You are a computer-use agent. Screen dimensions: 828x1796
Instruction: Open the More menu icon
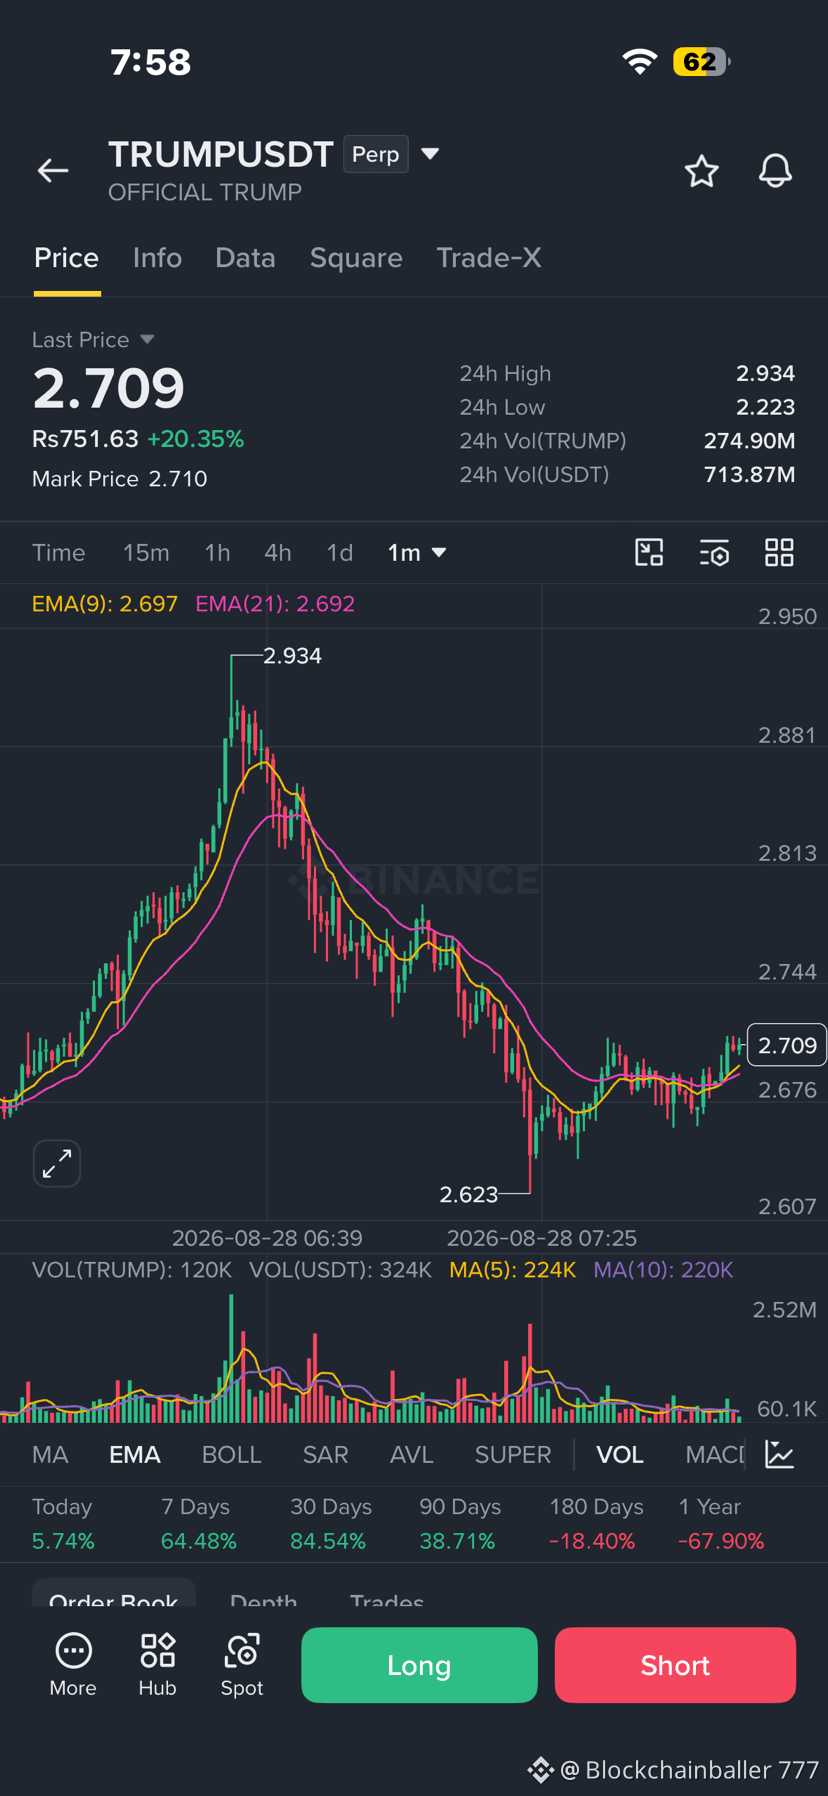click(x=73, y=1651)
